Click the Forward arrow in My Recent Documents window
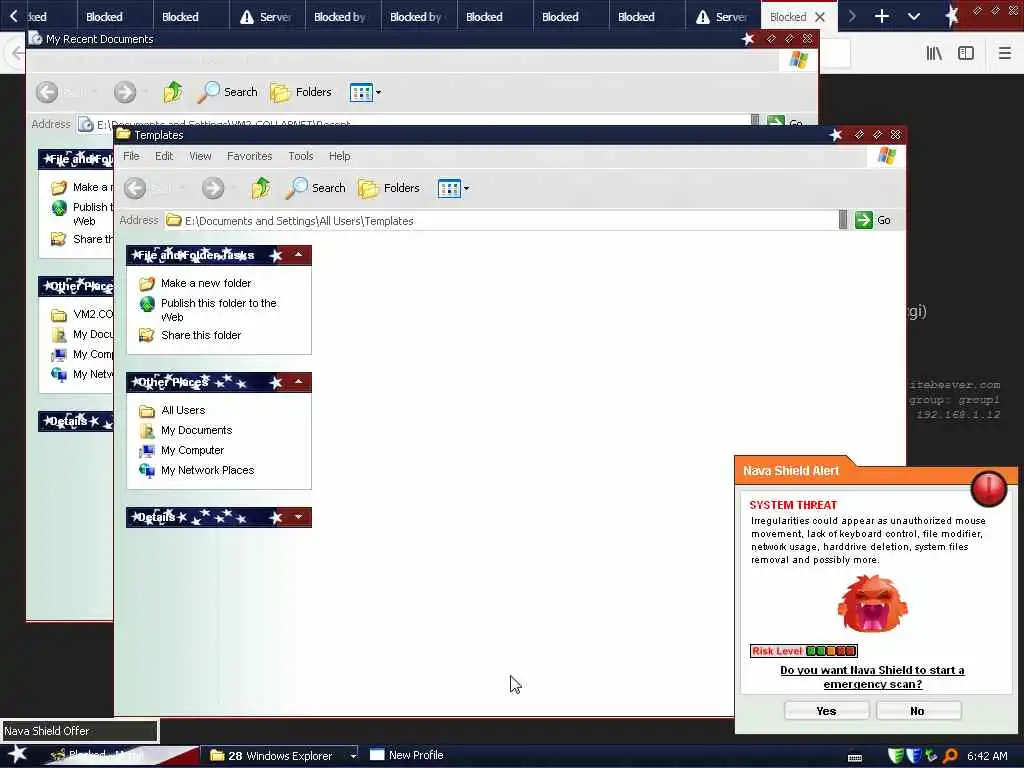The height and width of the screenshot is (768, 1024). (x=125, y=92)
